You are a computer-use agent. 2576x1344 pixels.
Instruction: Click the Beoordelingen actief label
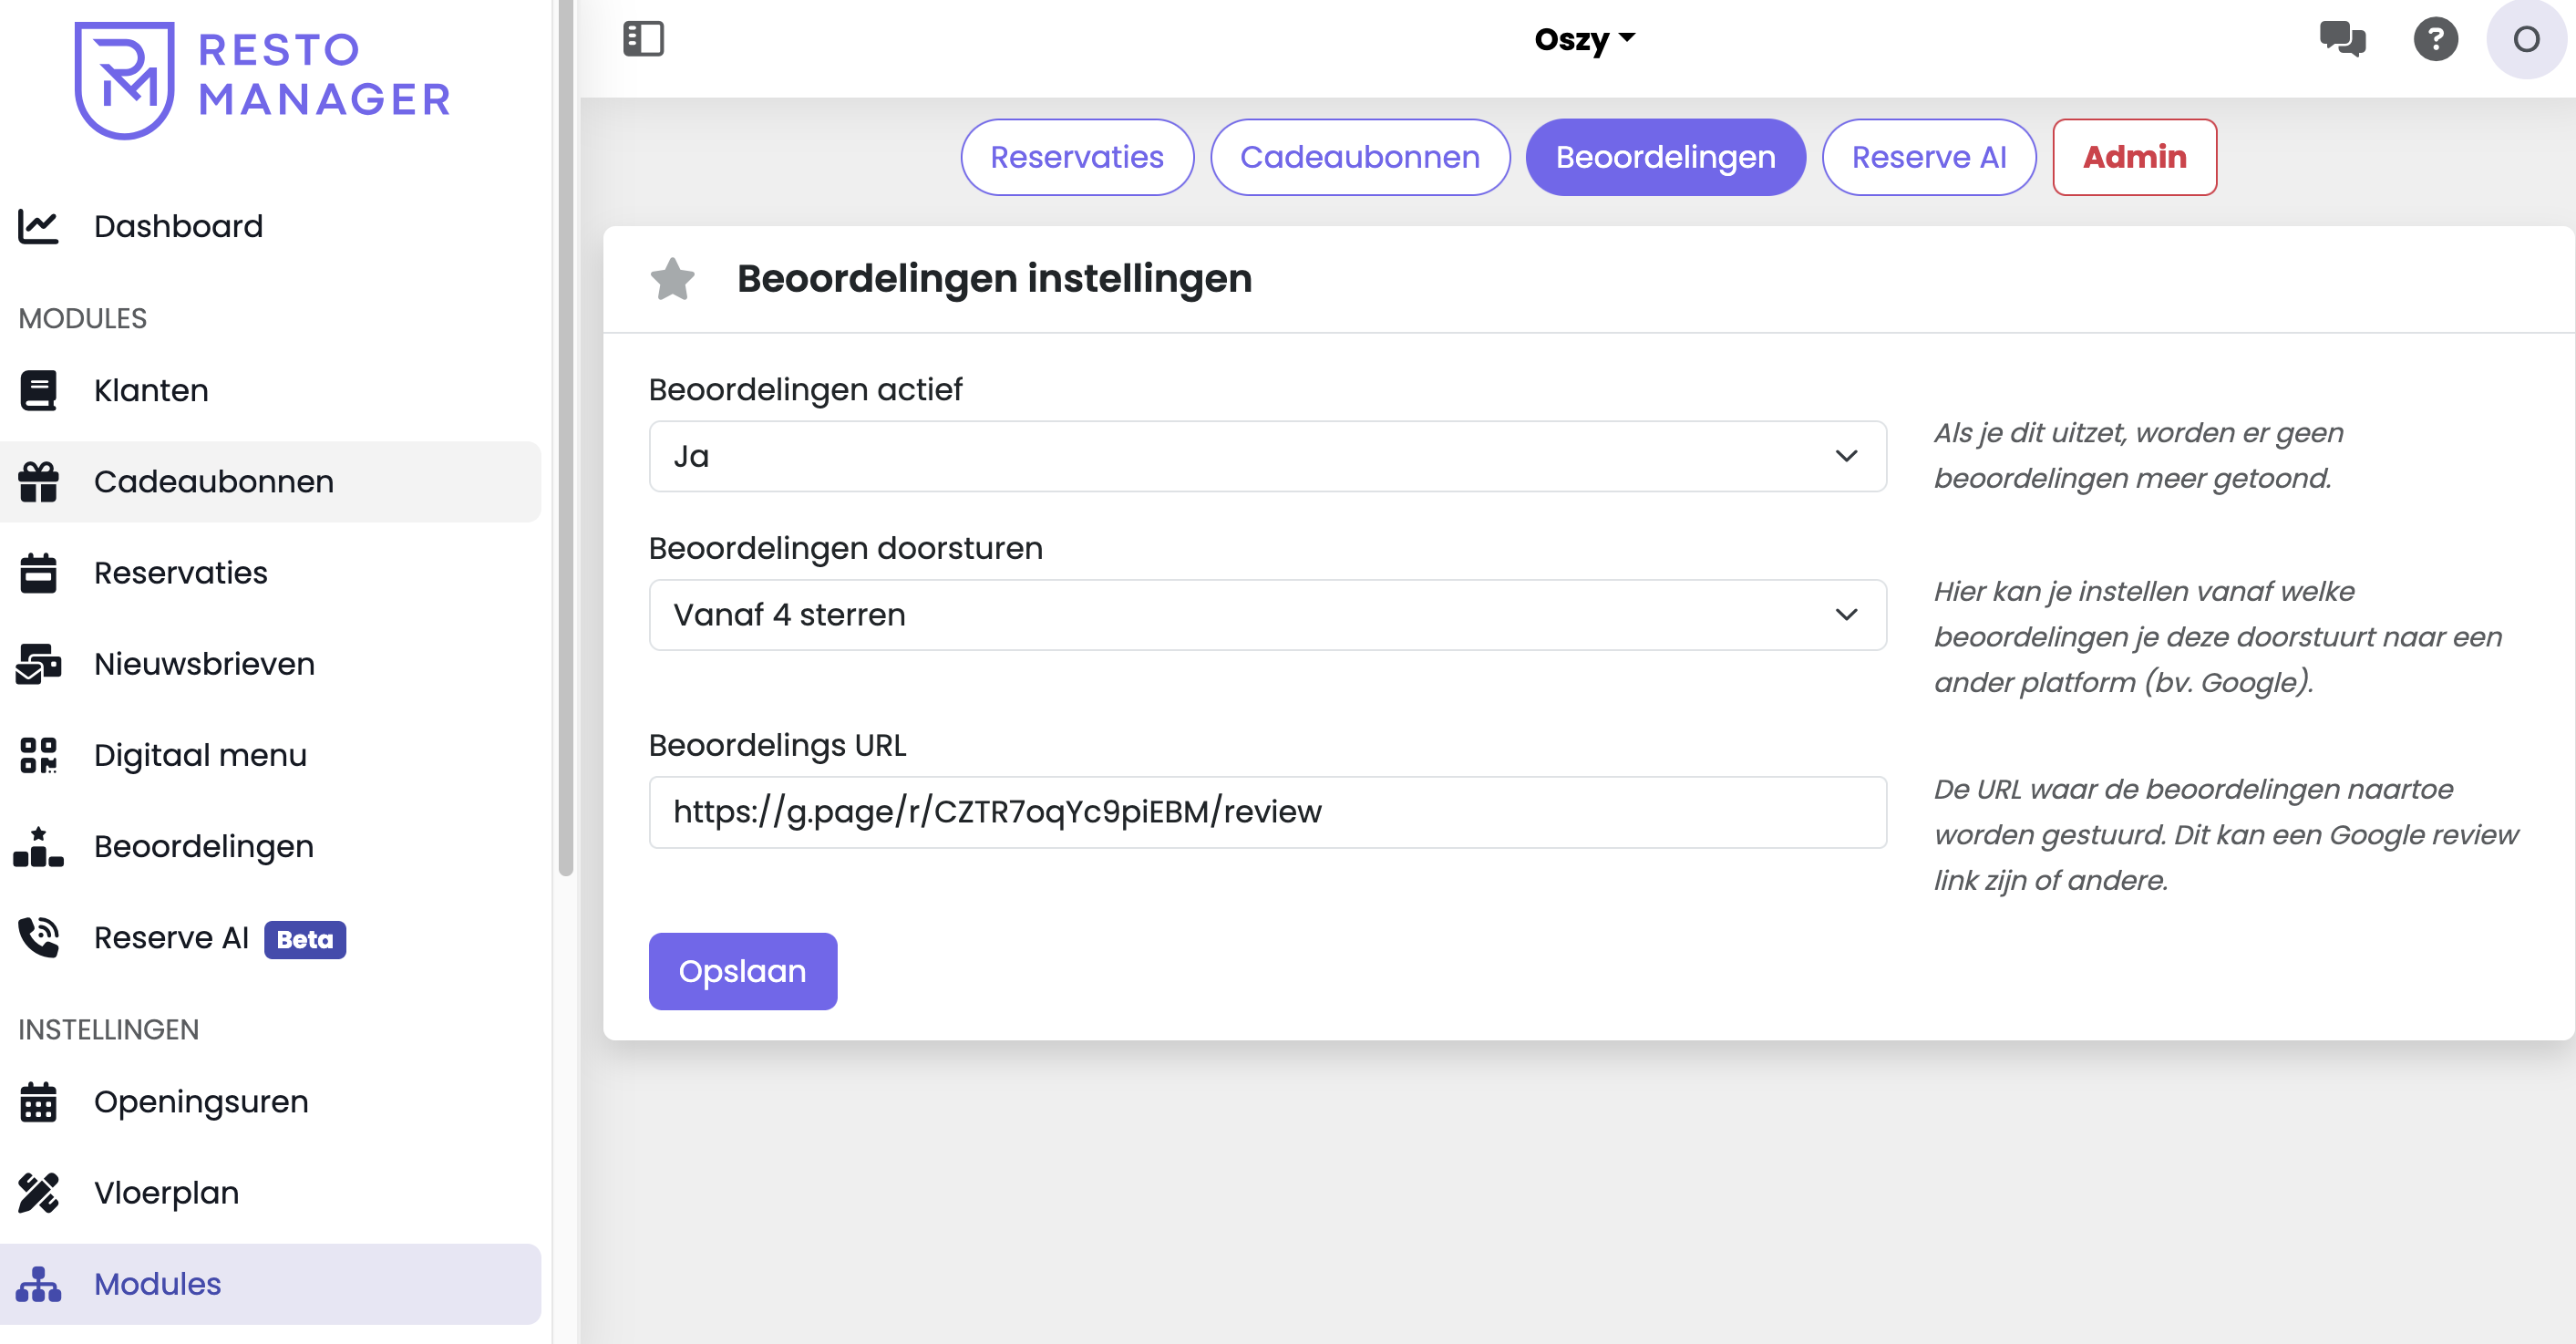coord(805,389)
